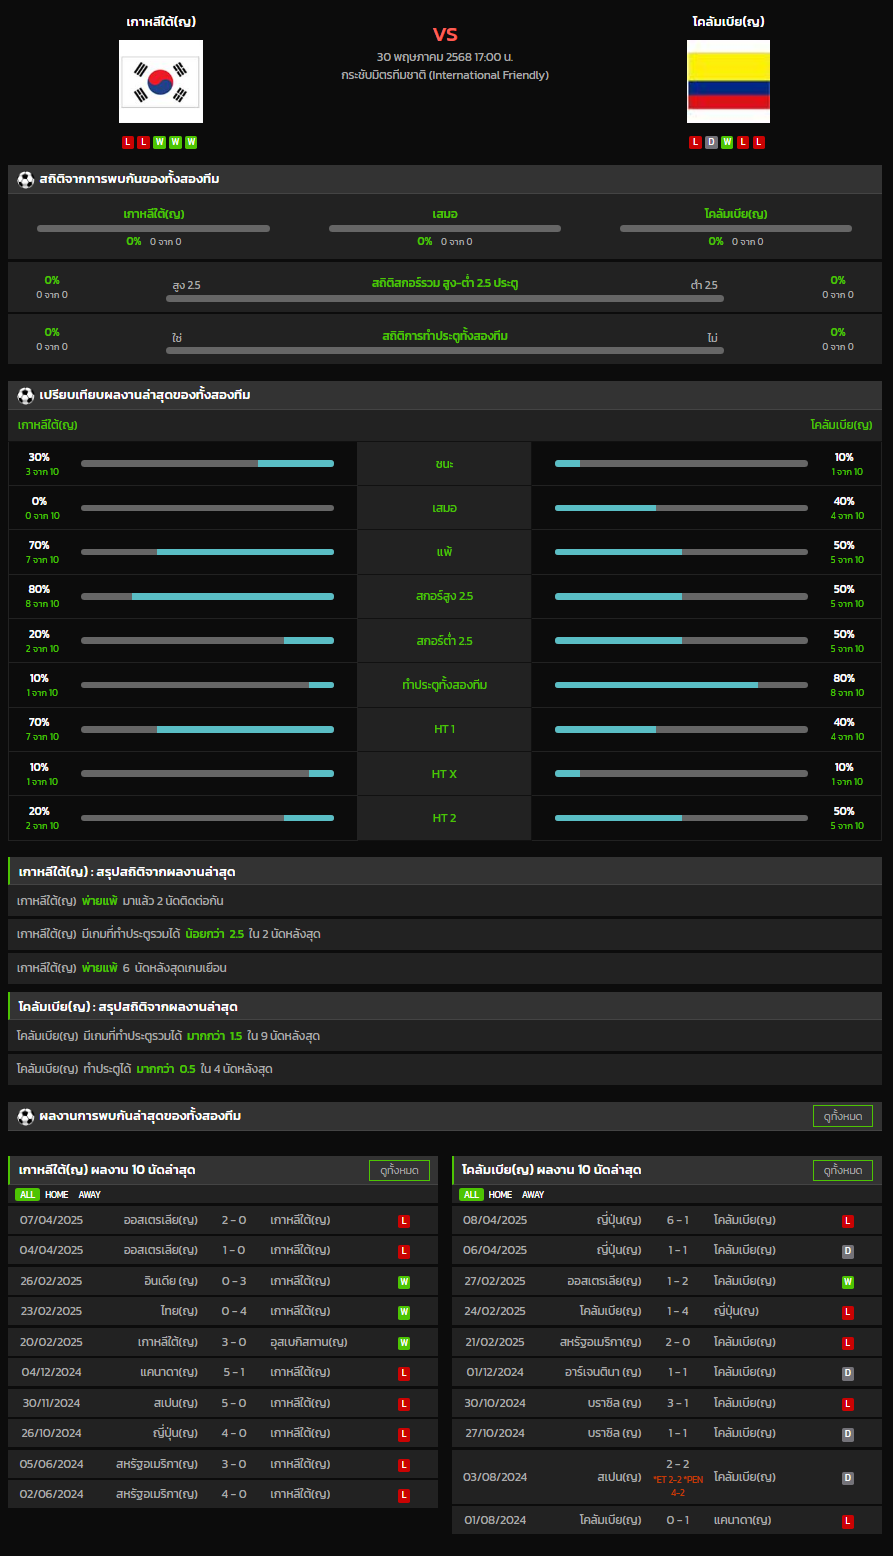The height and width of the screenshot is (1556, 893).
Task: Click the team name "อุสเบกิสถาน(ญ)" in the 20/02/2025 row
Action: [309, 1342]
